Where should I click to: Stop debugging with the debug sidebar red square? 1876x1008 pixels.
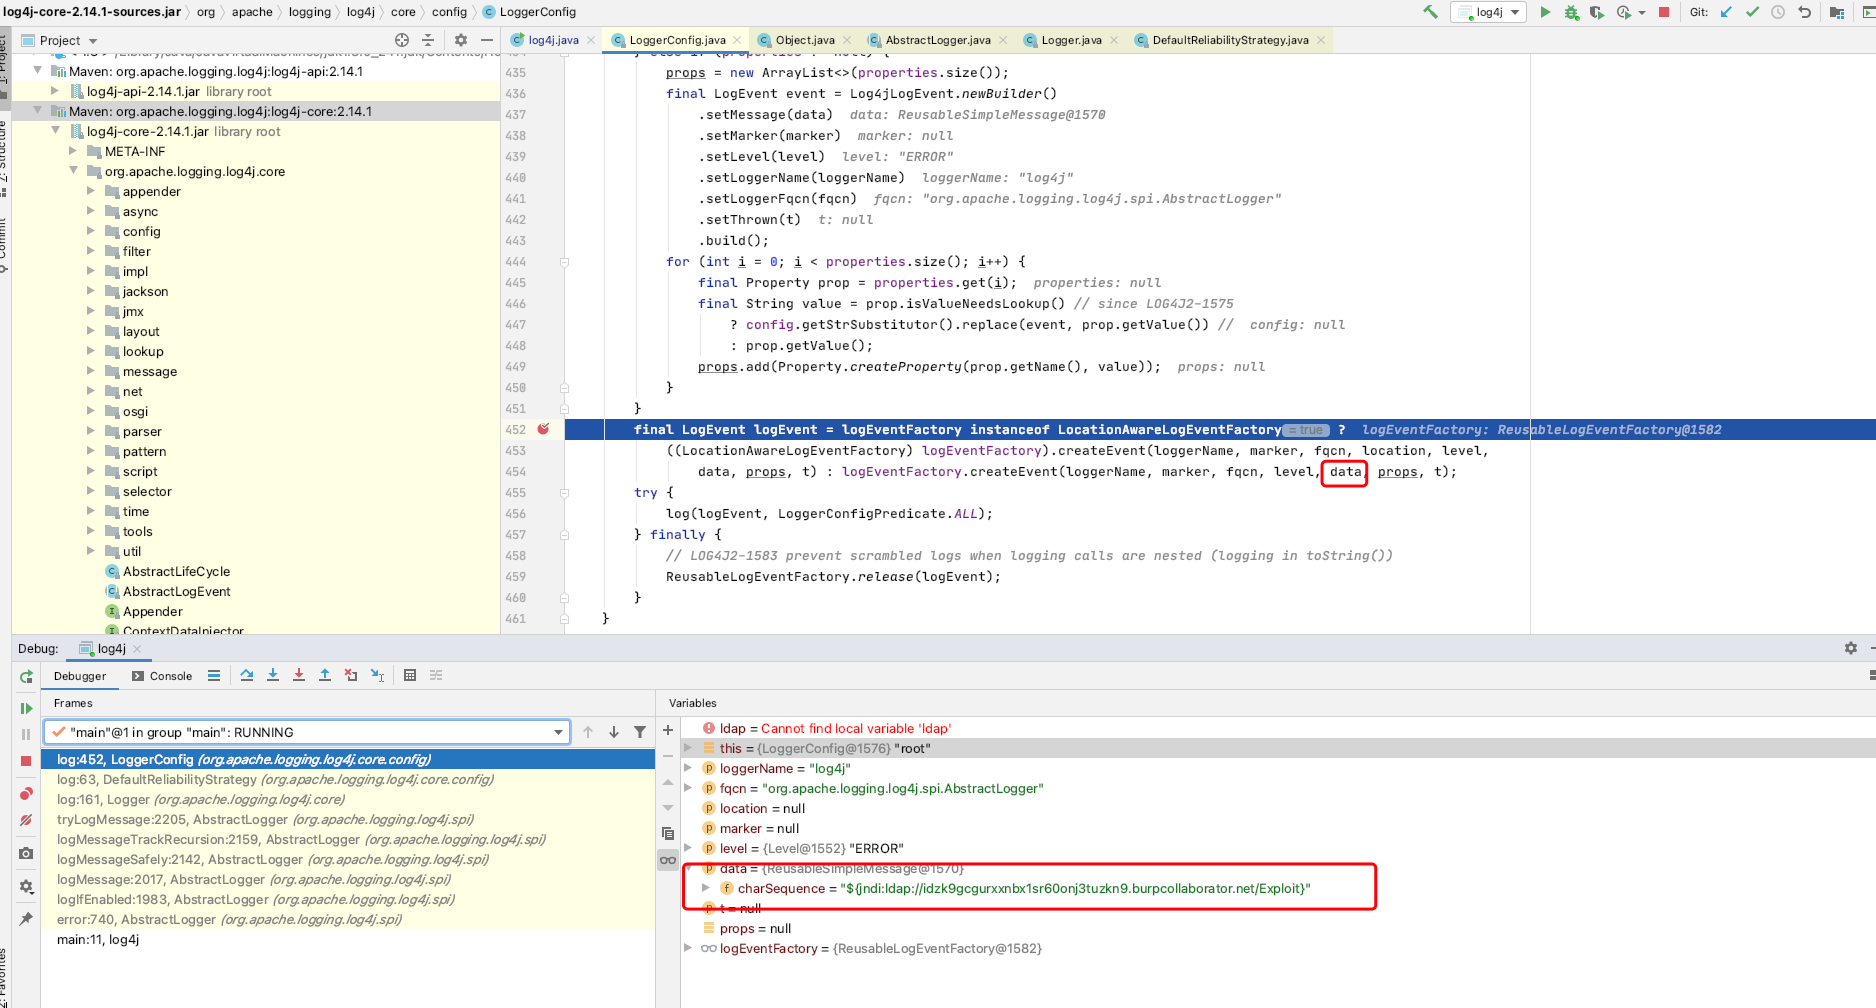pyautogui.click(x=26, y=761)
